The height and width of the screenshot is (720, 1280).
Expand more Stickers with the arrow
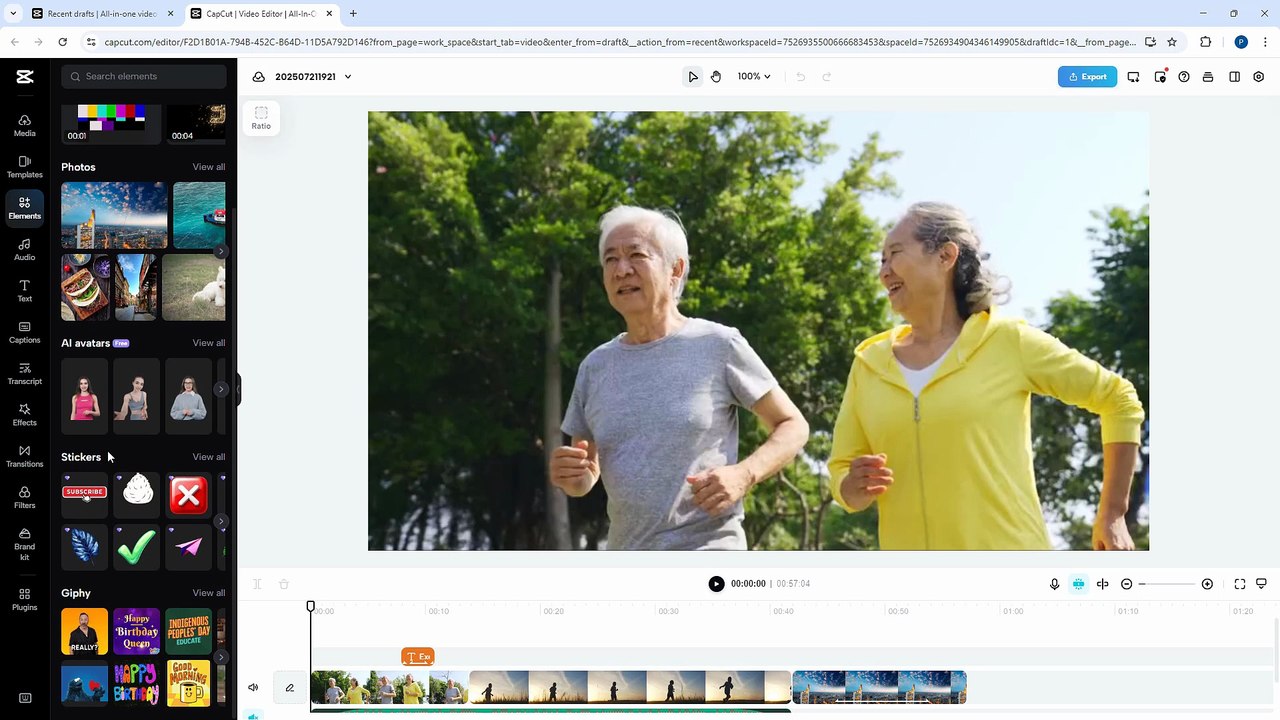point(221,521)
